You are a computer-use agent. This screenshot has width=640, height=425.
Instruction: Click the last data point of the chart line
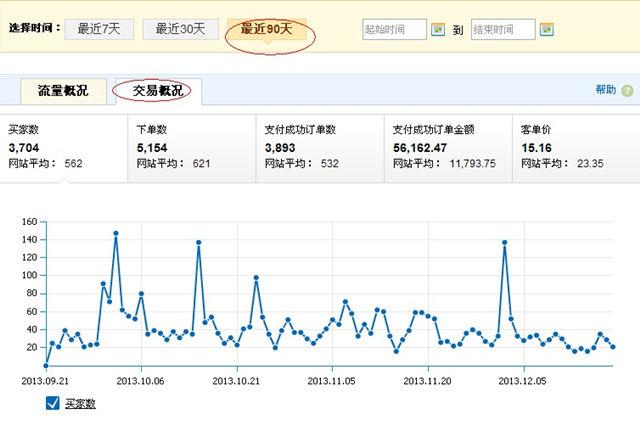(613, 347)
